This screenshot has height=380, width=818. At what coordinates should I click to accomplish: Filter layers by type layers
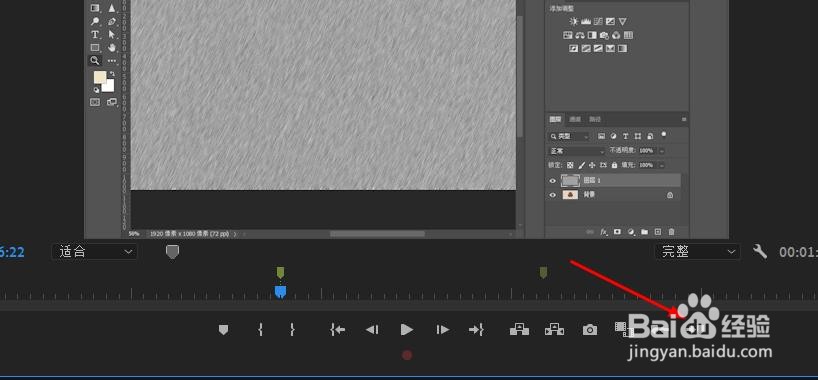point(625,136)
